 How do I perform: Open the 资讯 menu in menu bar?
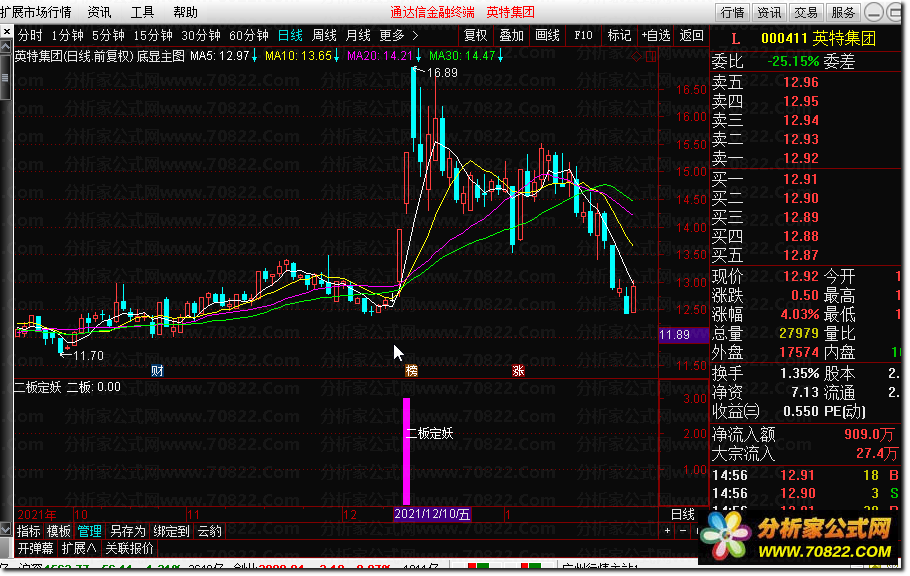(x=99, y=12)
